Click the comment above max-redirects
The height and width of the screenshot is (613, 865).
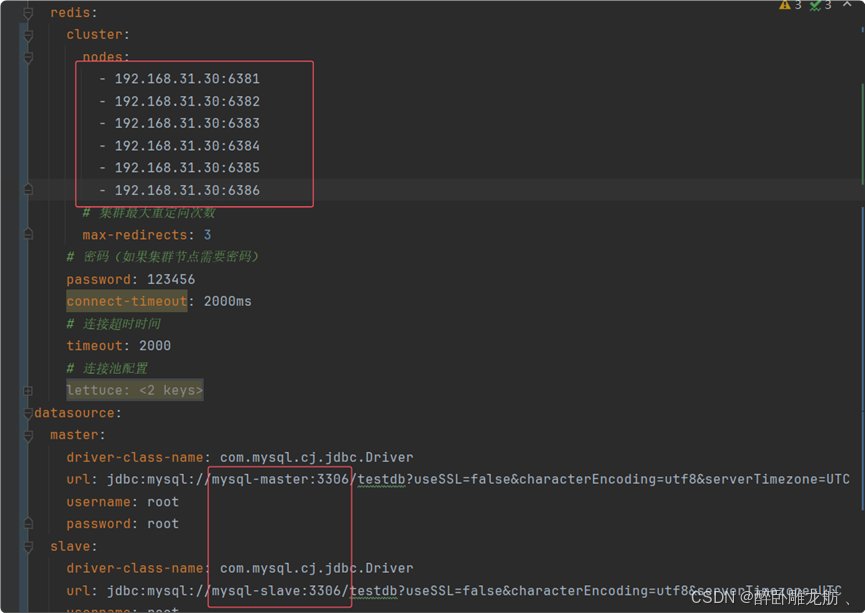coord(149,213)
